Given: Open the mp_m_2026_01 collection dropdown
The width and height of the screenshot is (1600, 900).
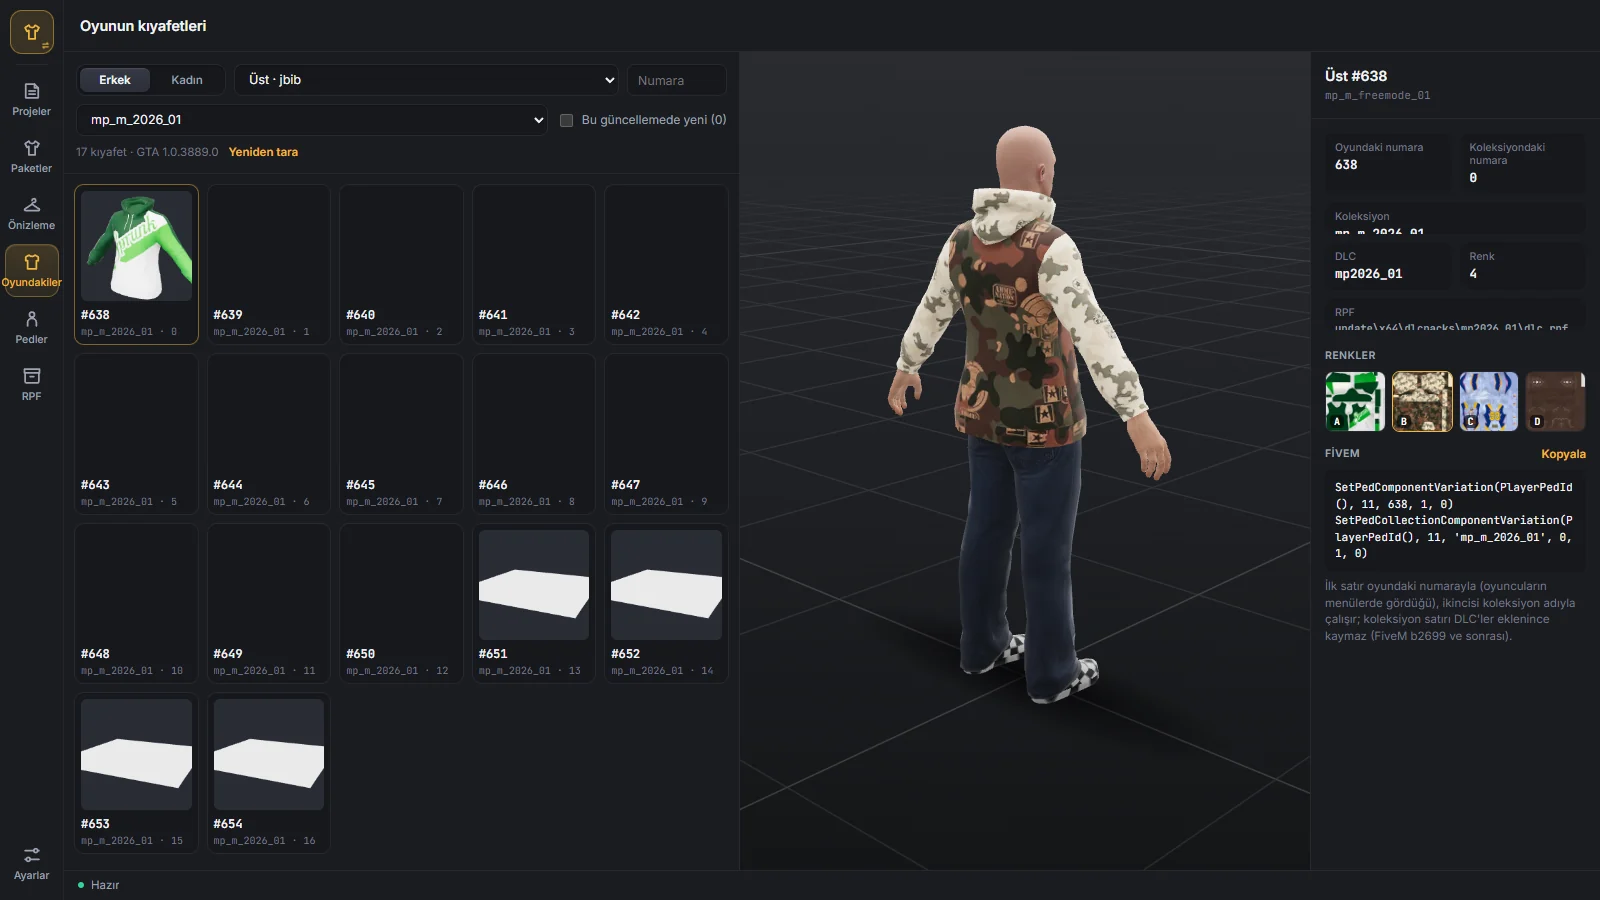Looking at the screenshot, I should [x=312, y=120].
